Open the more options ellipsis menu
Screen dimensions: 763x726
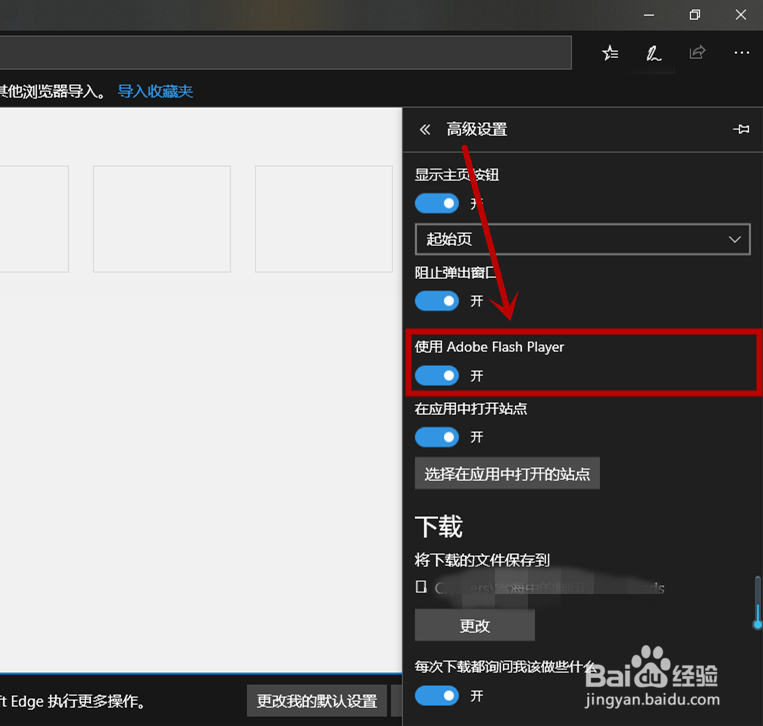742,53
